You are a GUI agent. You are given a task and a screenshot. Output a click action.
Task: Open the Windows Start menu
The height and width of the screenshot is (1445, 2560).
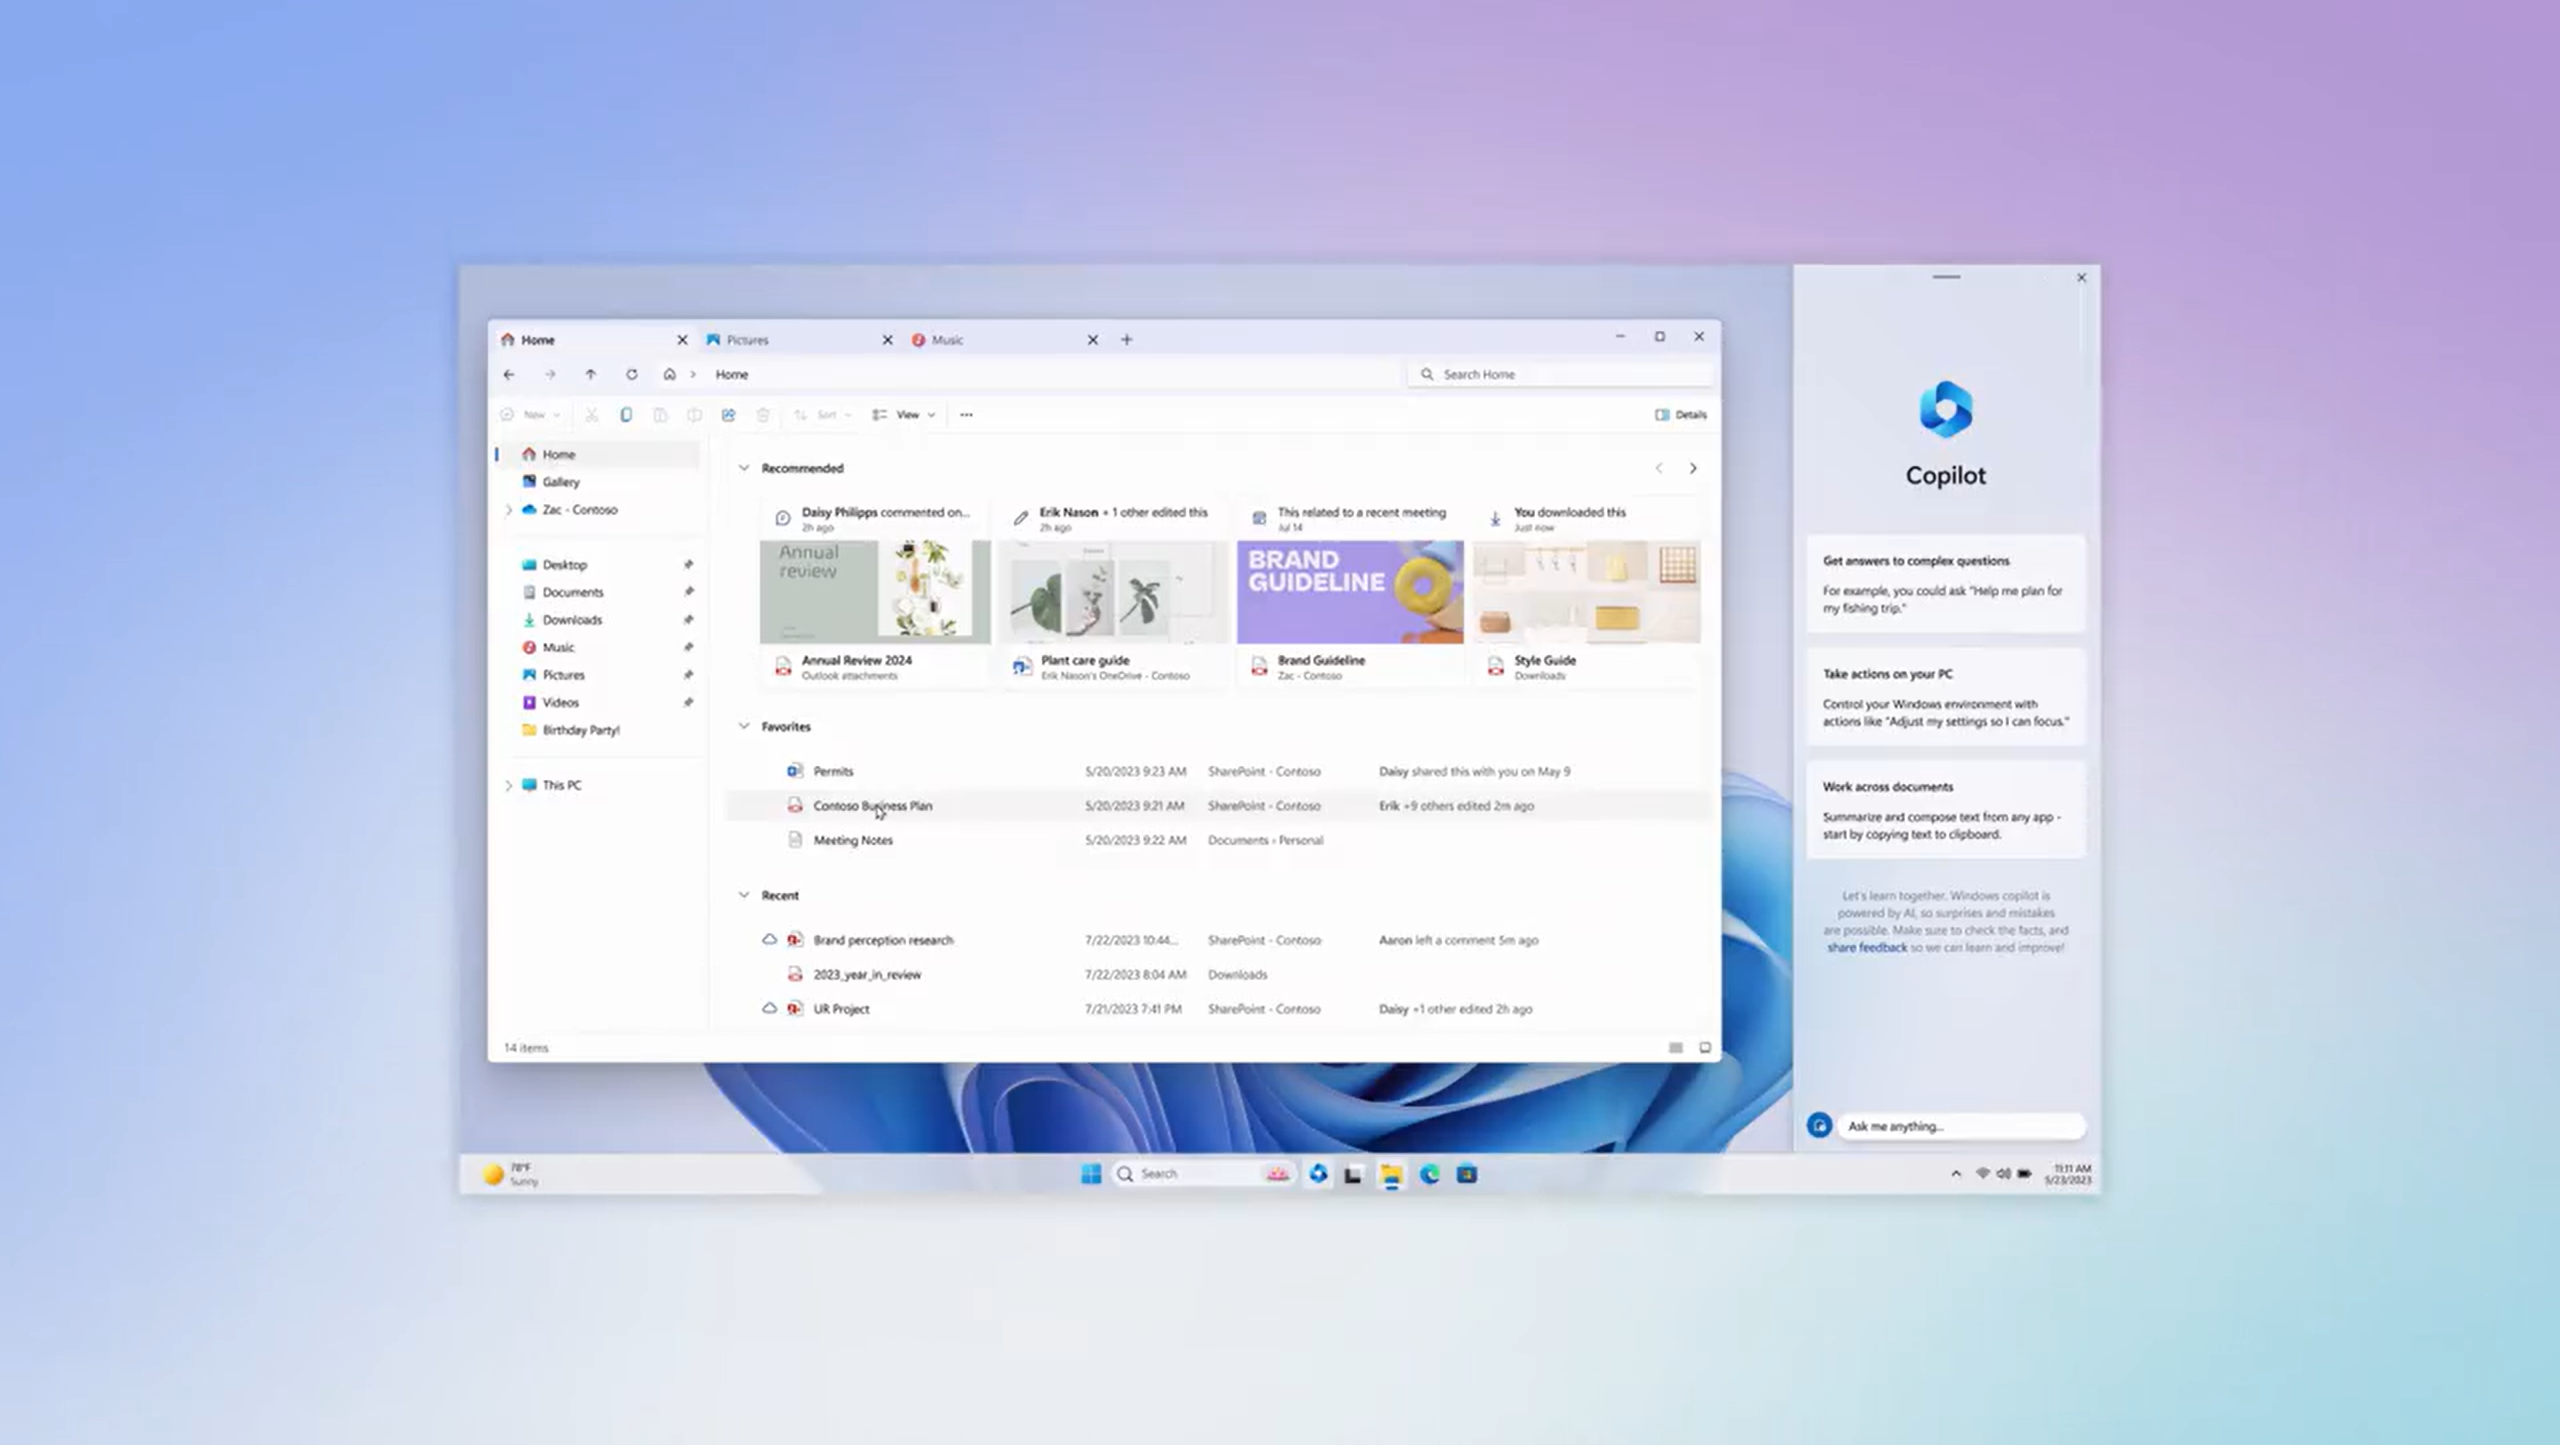pos(1091,1174)
